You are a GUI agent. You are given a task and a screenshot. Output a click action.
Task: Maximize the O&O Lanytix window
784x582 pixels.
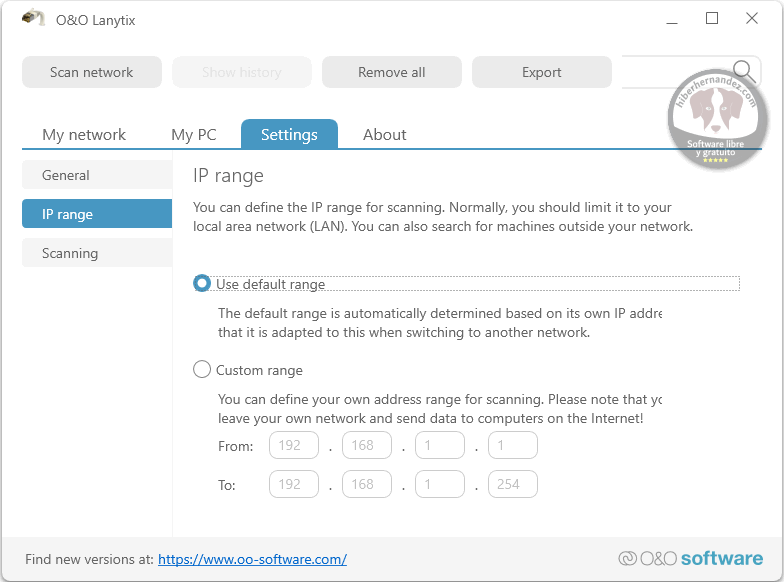click(712, 19)
